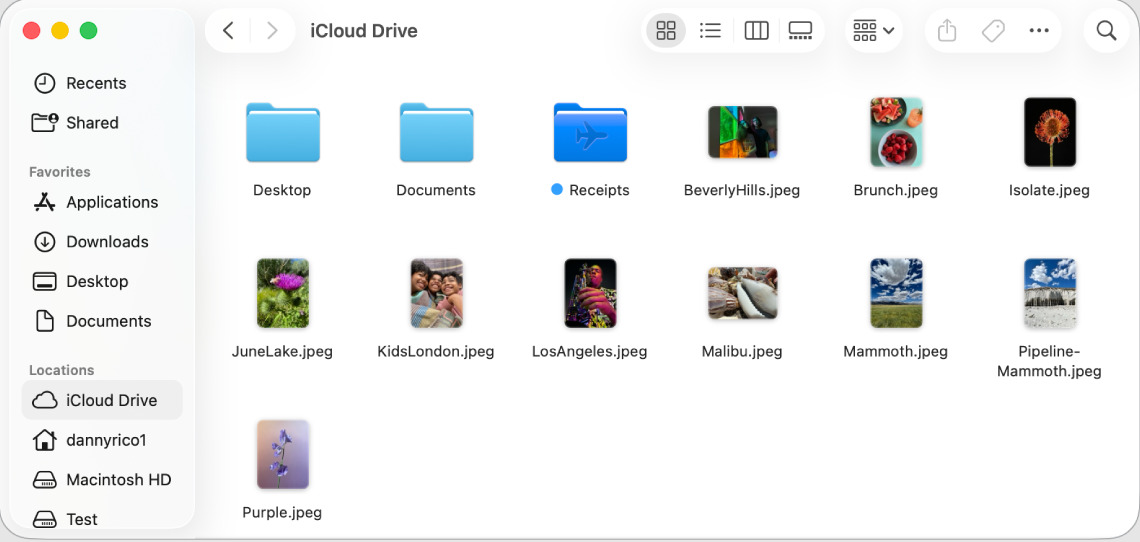
Task: Open the Group By dropdown
Action: pyautogui.click(x=873, y=31)
